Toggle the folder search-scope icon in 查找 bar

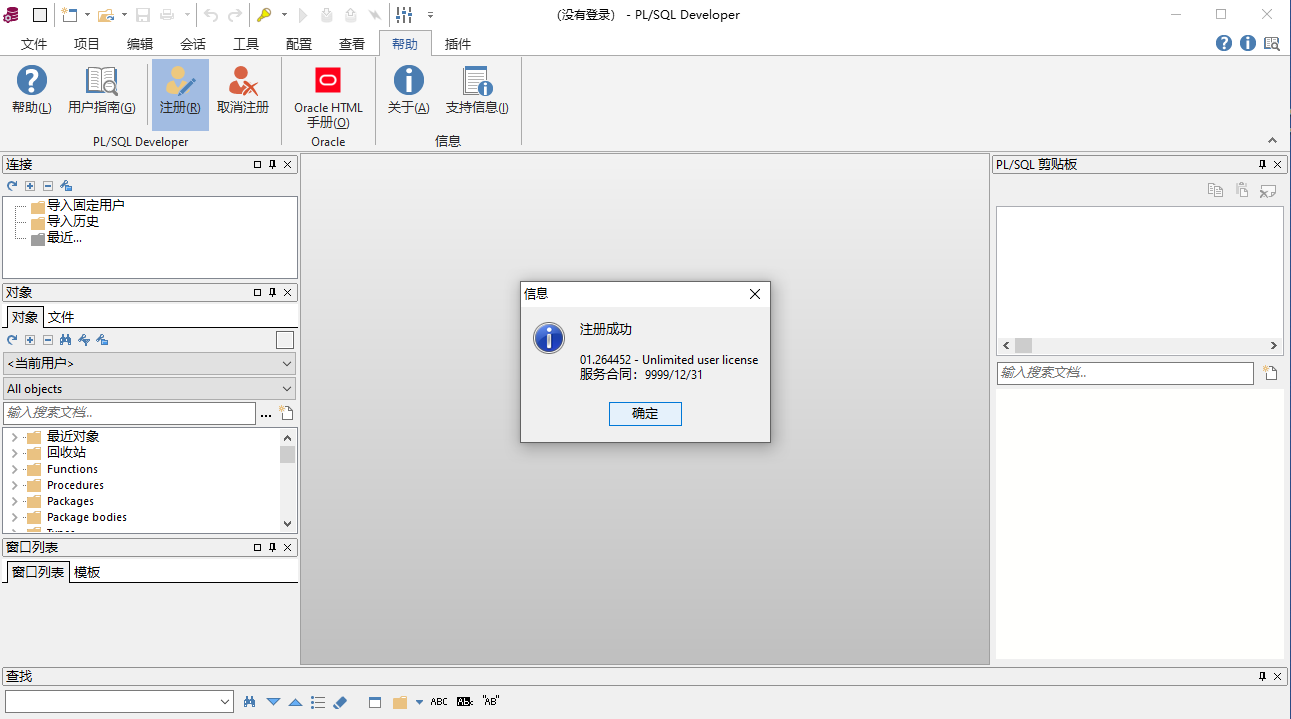[400, 702]
